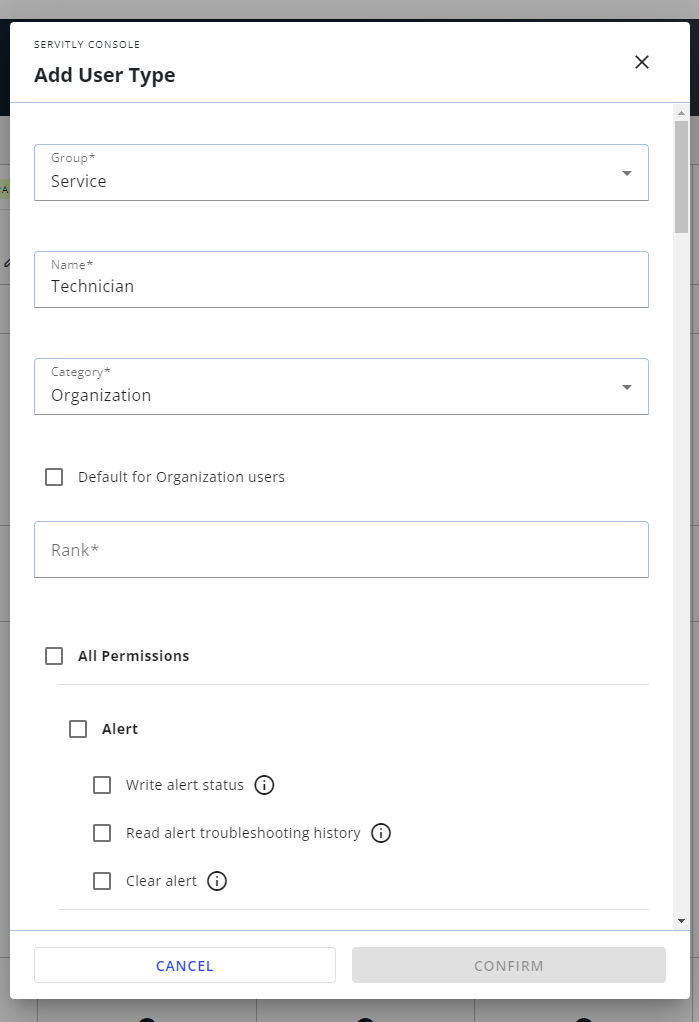Image resolution: width=699 pixels, height=1022 pixels.
Task: Click info icon next to Read alert troubleshooting history
Action: click(380, 833)
